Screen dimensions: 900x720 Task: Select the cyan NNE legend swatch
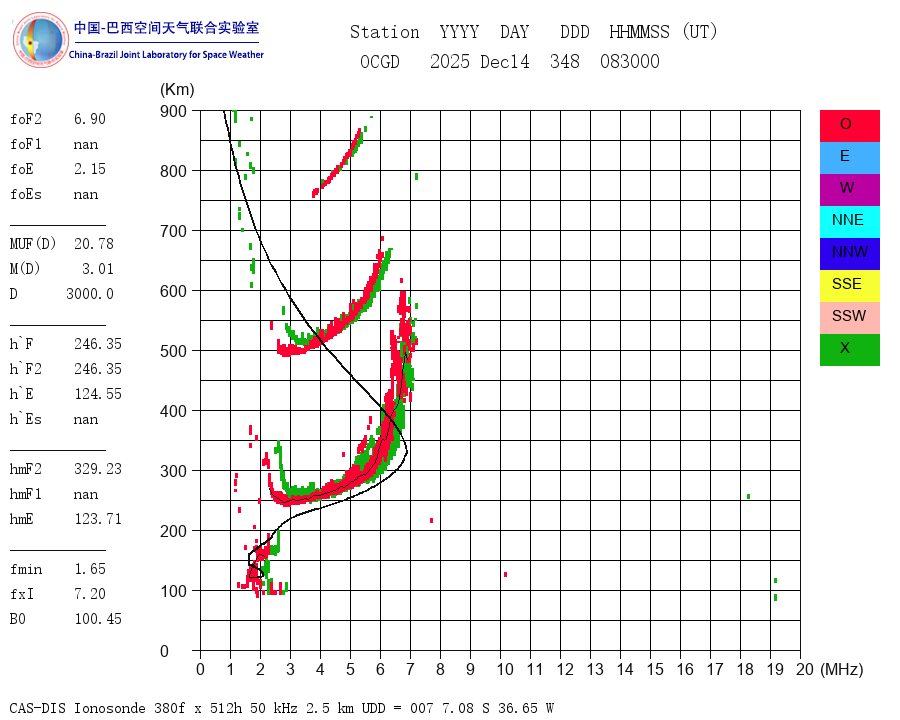849,222
